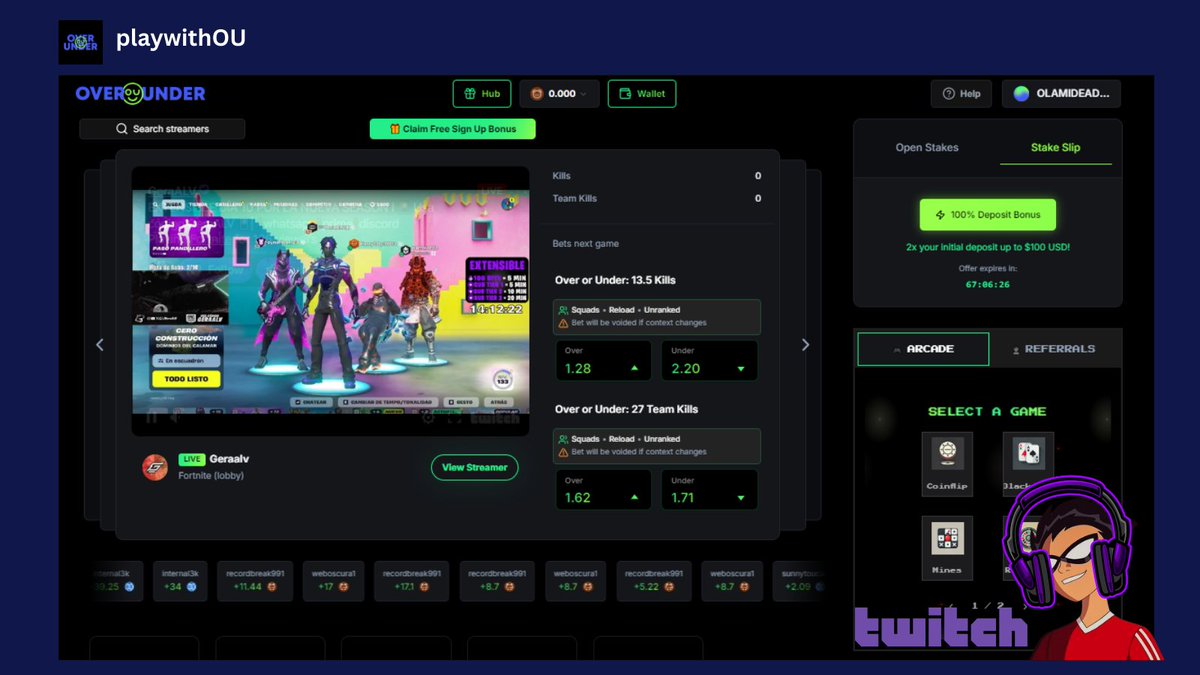The image size is (1200, 675).
Task: Select the Blackjack cards game
Action: [1028, 464]
